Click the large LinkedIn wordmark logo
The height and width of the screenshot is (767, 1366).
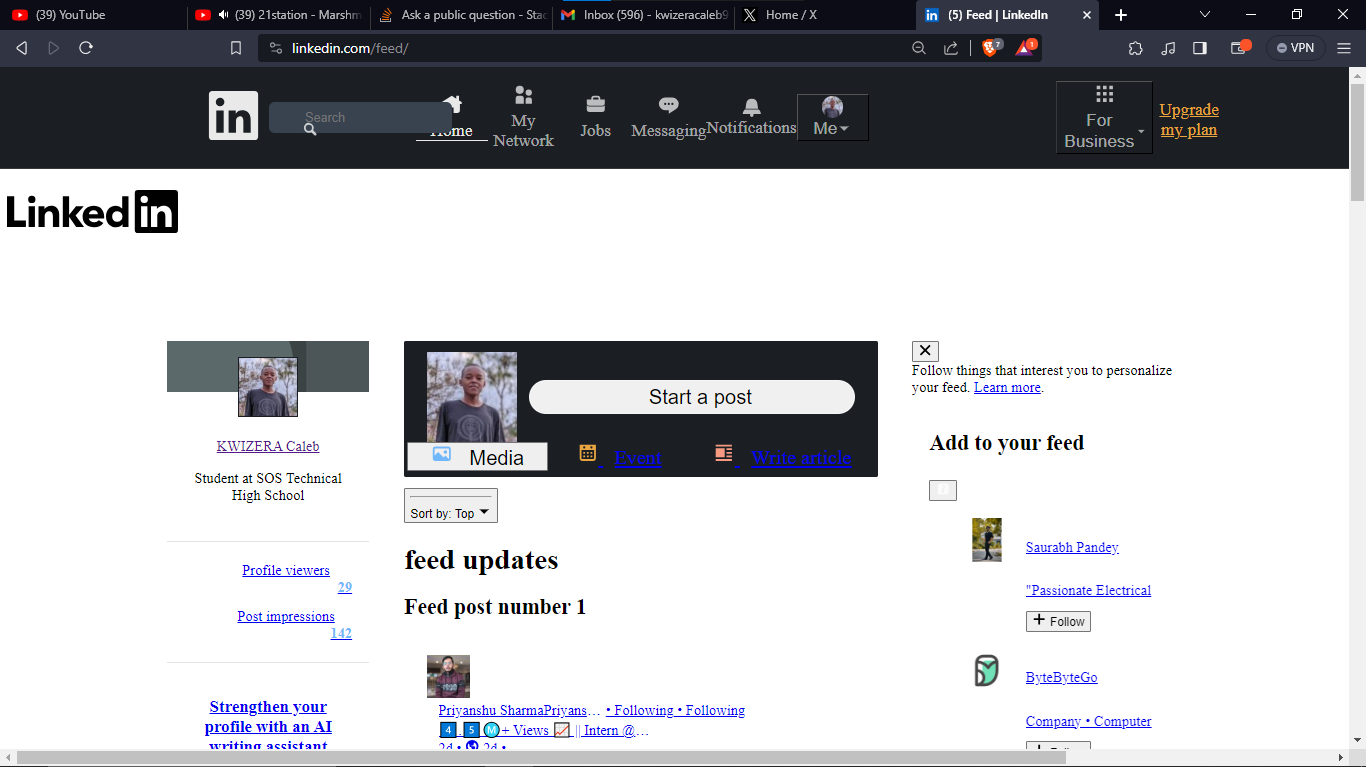tap(92, 212)
